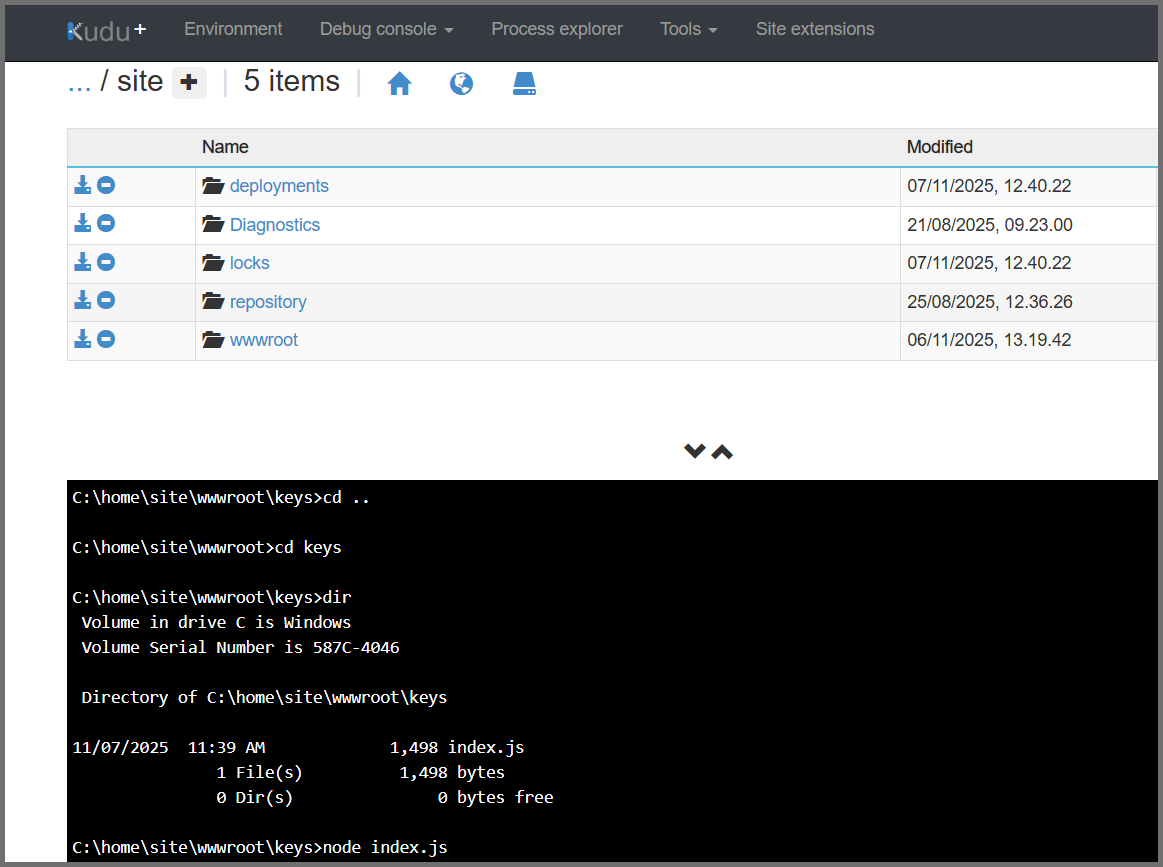Expand console with the up chevron
The width and height of the screenshot is (1163, 867).
tap(722, 451)
